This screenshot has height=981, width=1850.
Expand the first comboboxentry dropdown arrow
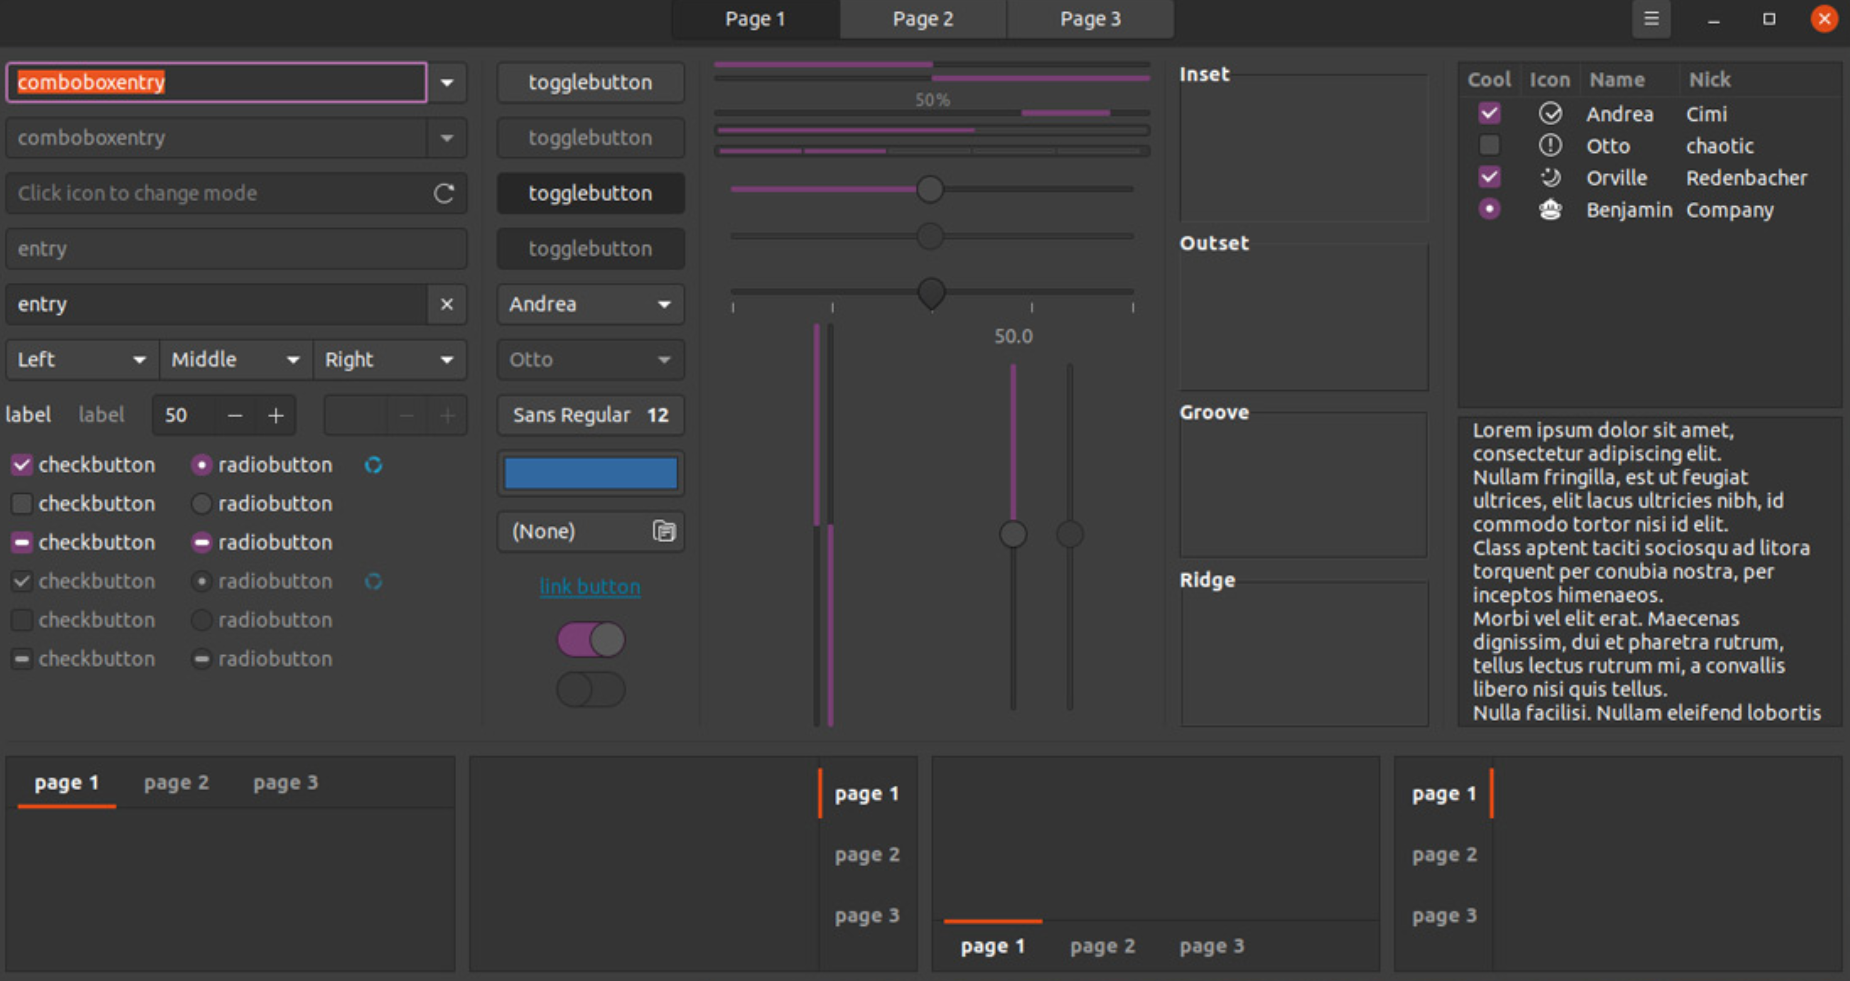coord(447,83)
